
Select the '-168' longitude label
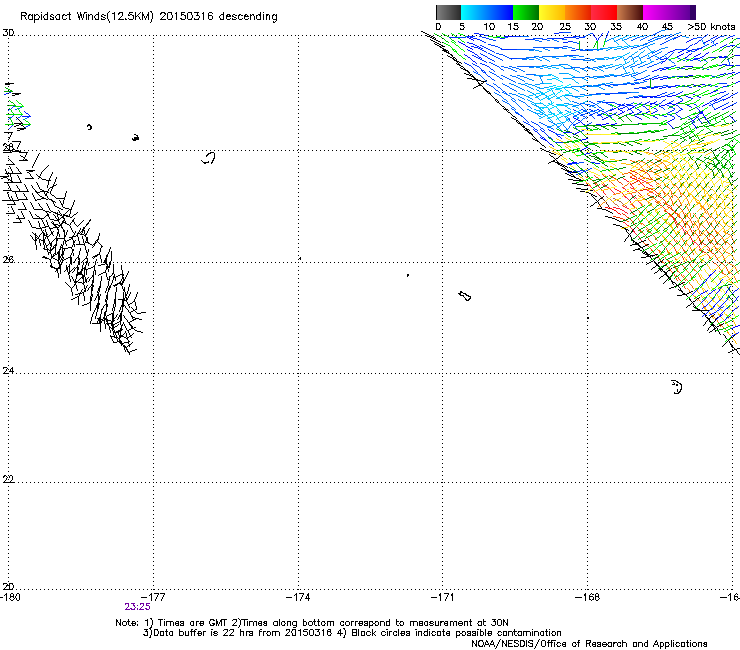588,597
